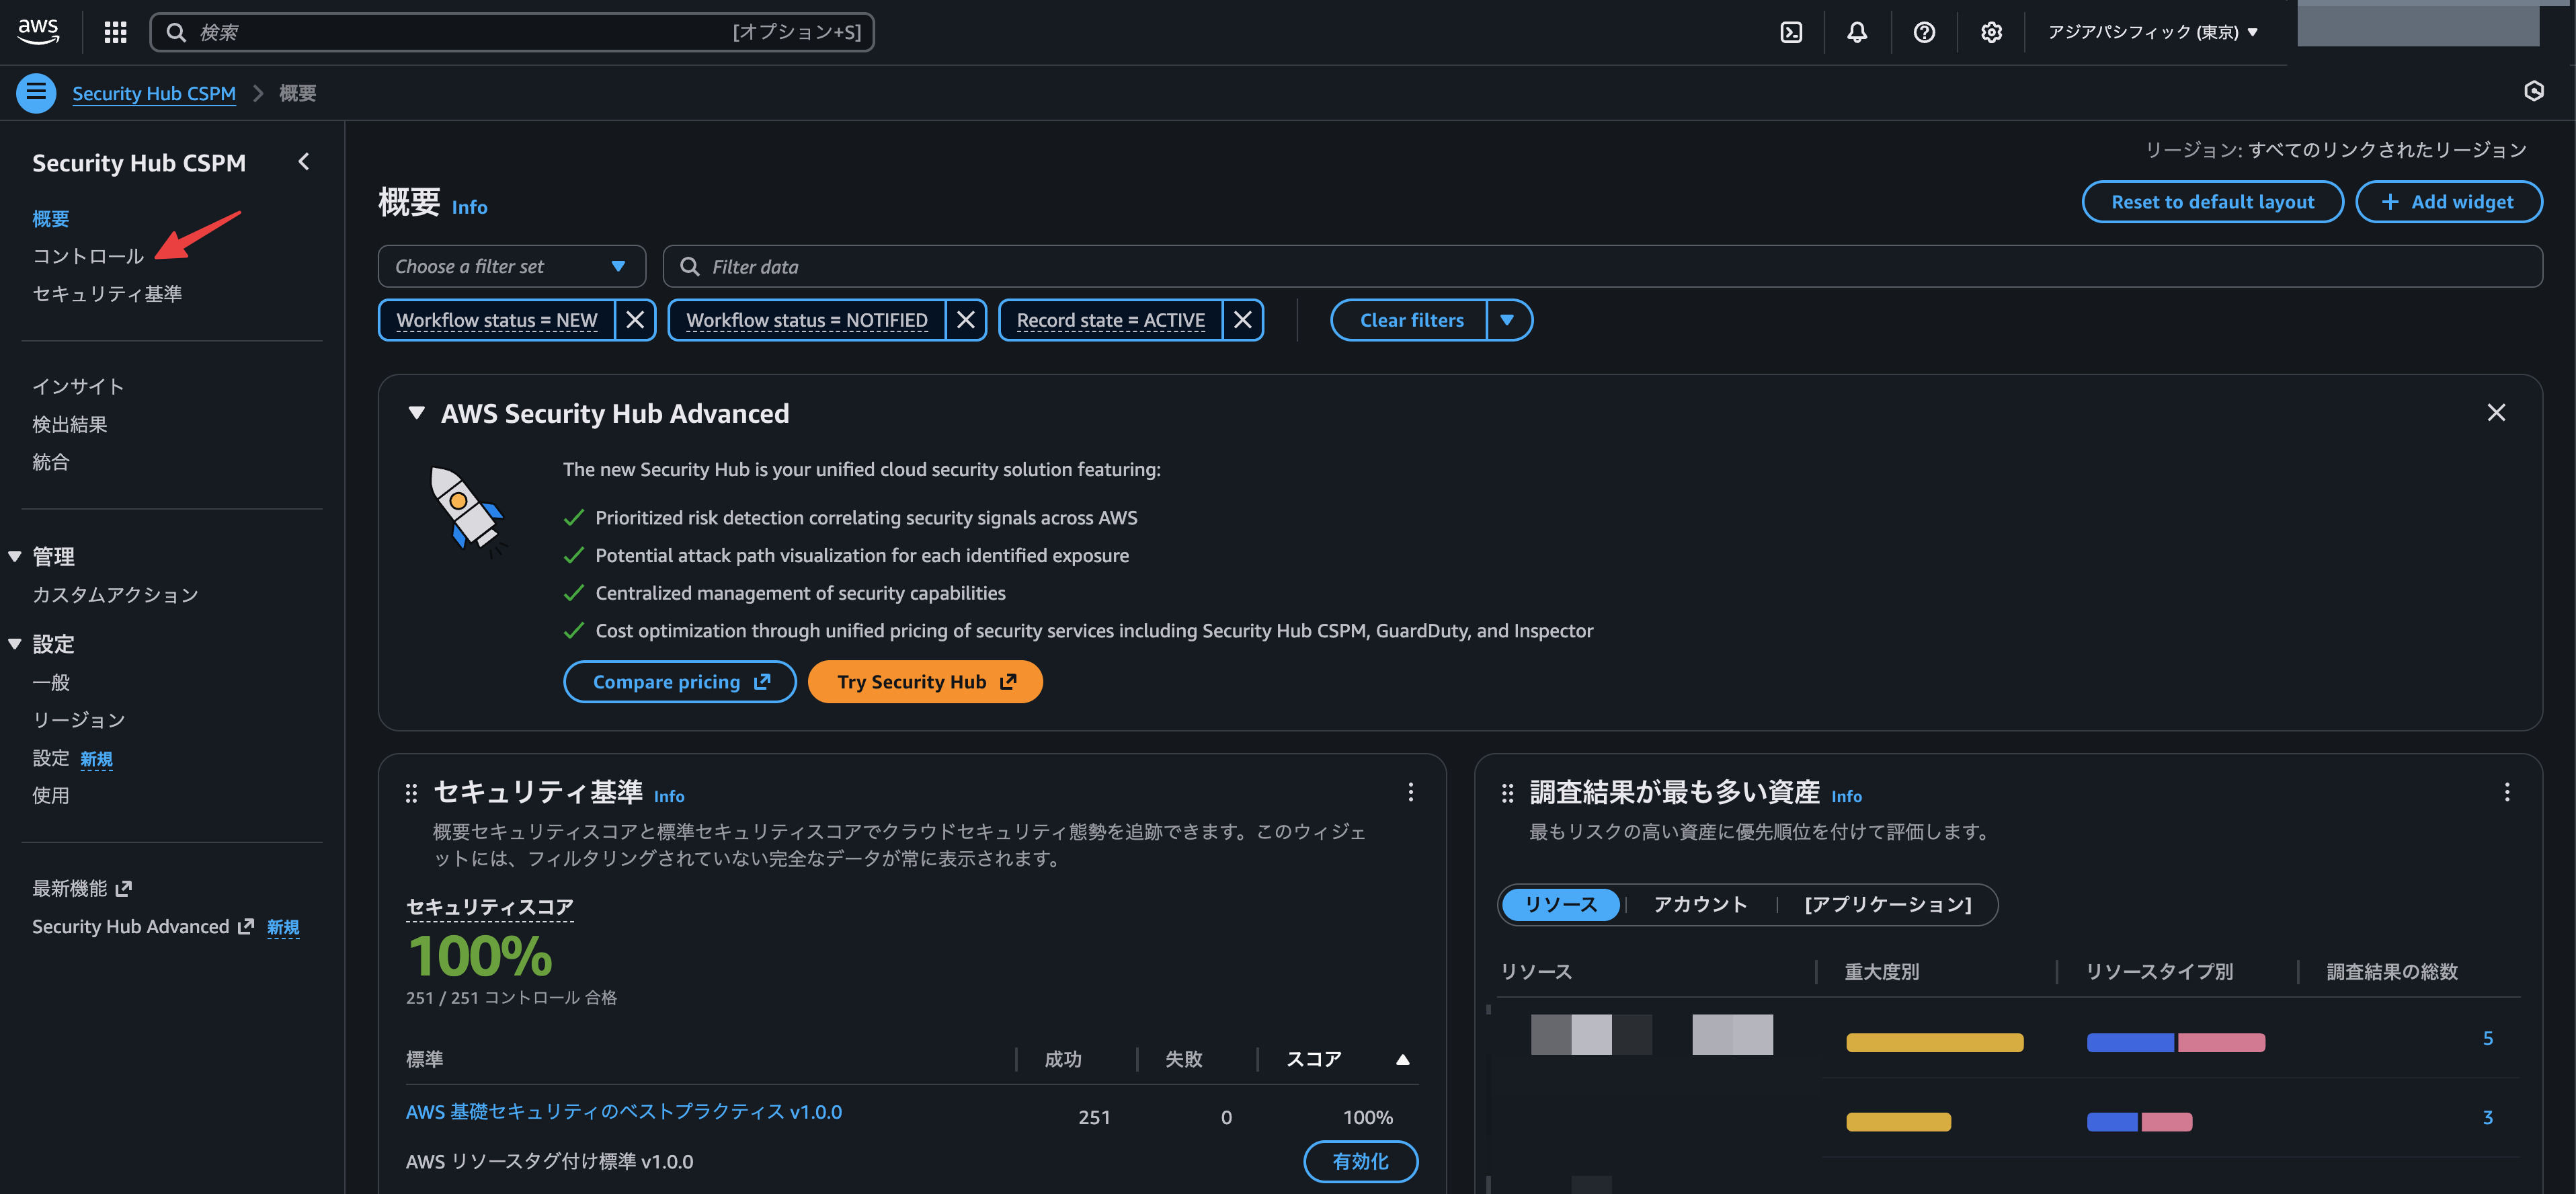Switch to the [アプリケーション] segment
The width and height of the screenshot is (2576, 1194).
click(1888, 904)
